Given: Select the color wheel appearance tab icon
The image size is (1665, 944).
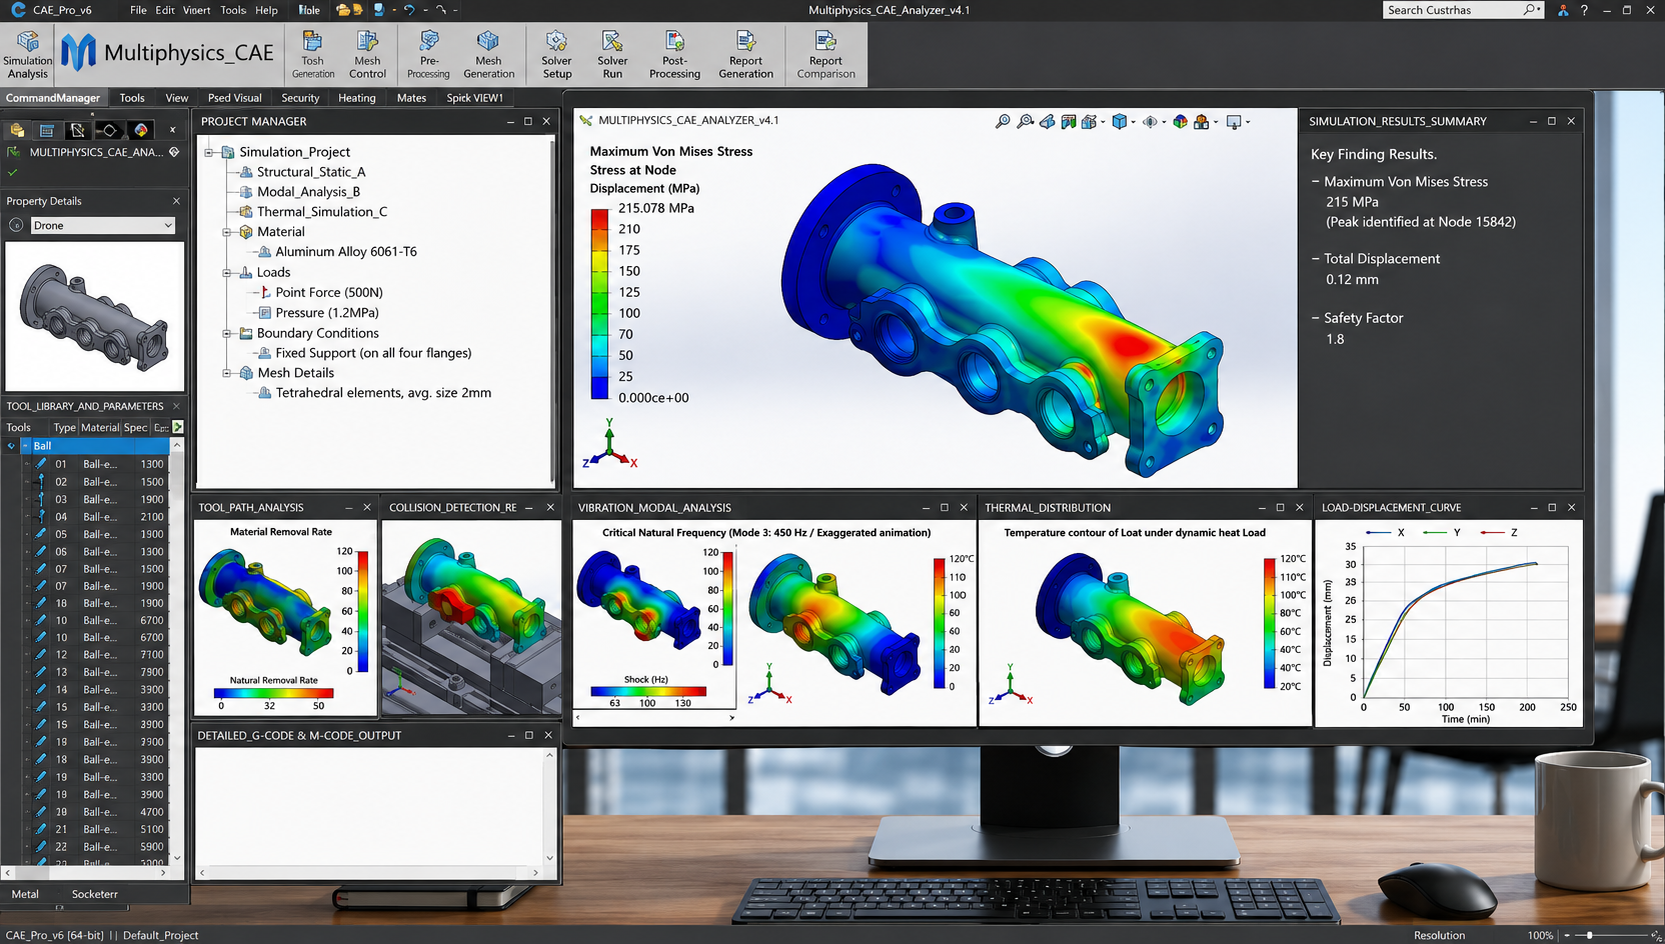Looking at the screenshot, I should 141,130.
